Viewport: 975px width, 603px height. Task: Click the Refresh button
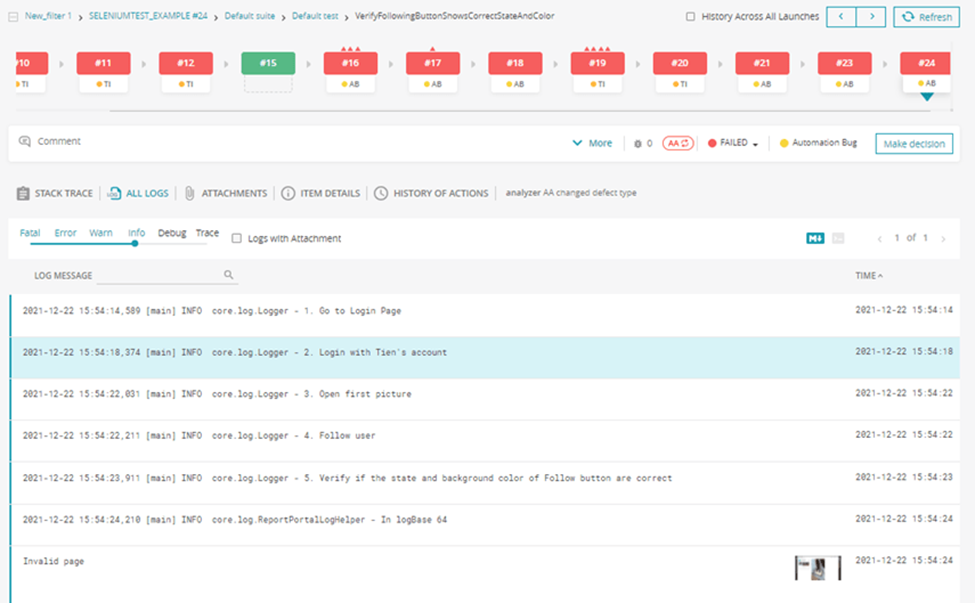[926, 17]
